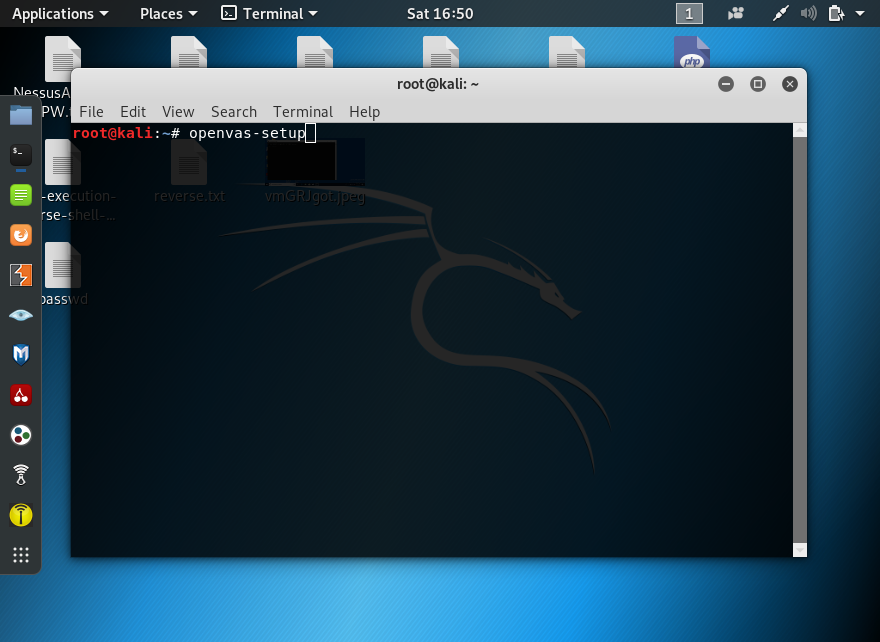Click the Sat 16:50 clock

pos(440,13)
